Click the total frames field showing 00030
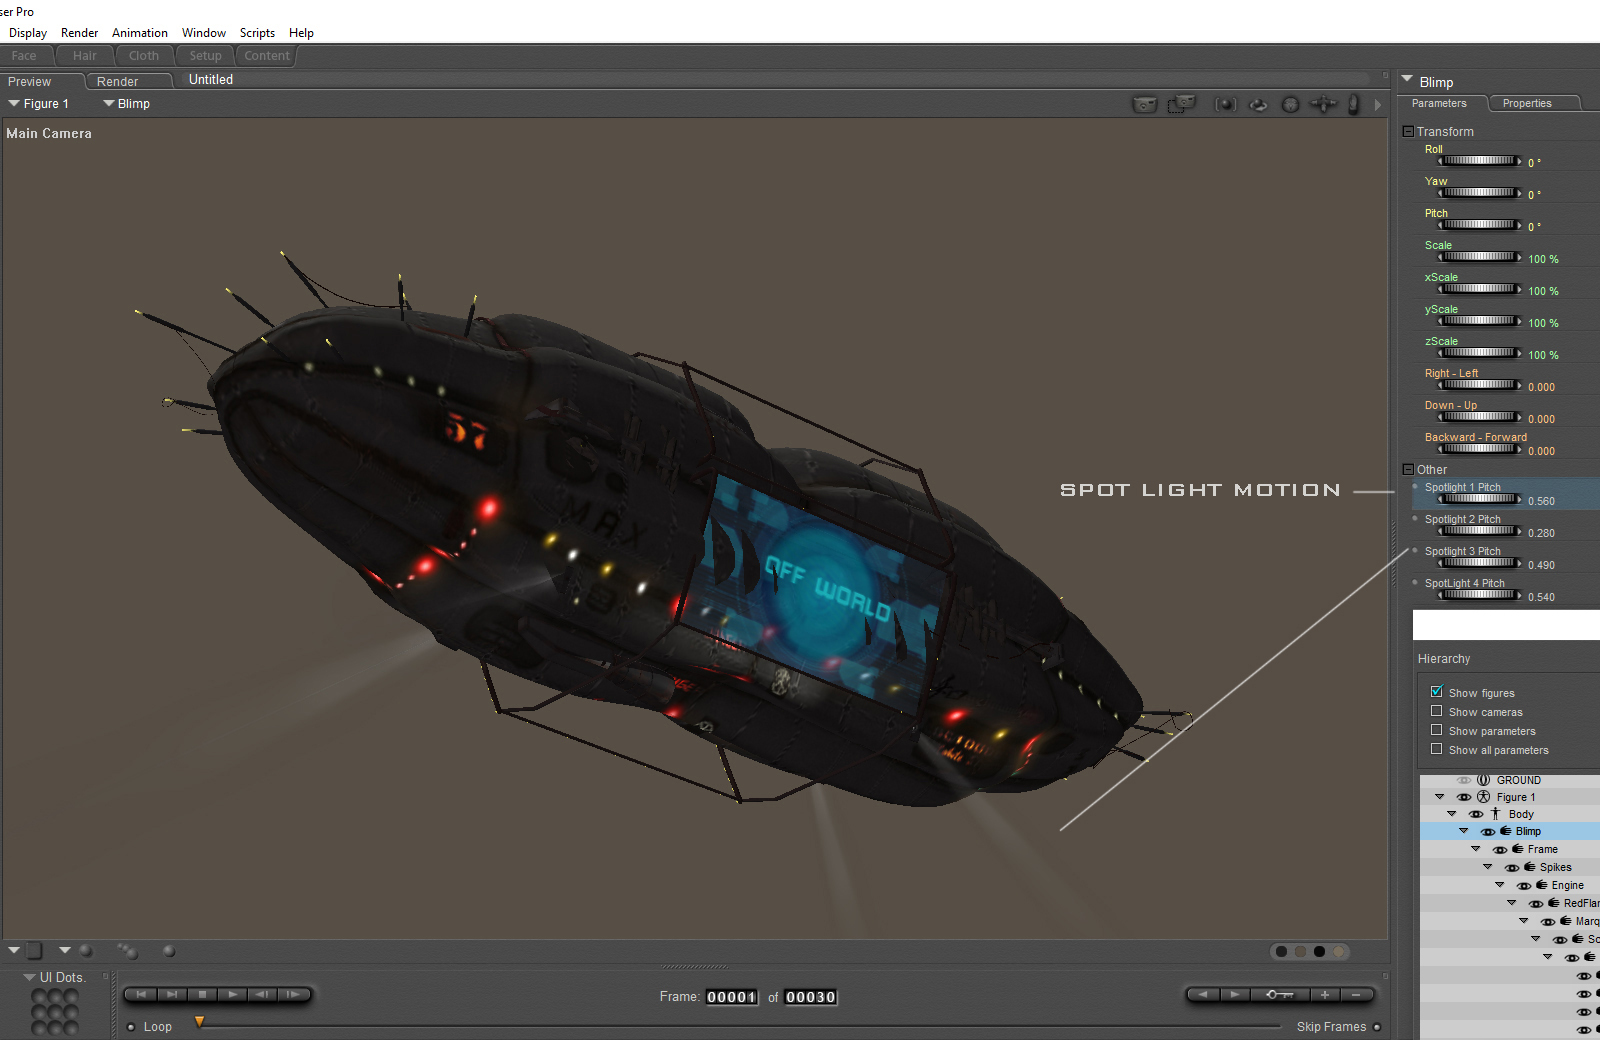 pos(811,997)
